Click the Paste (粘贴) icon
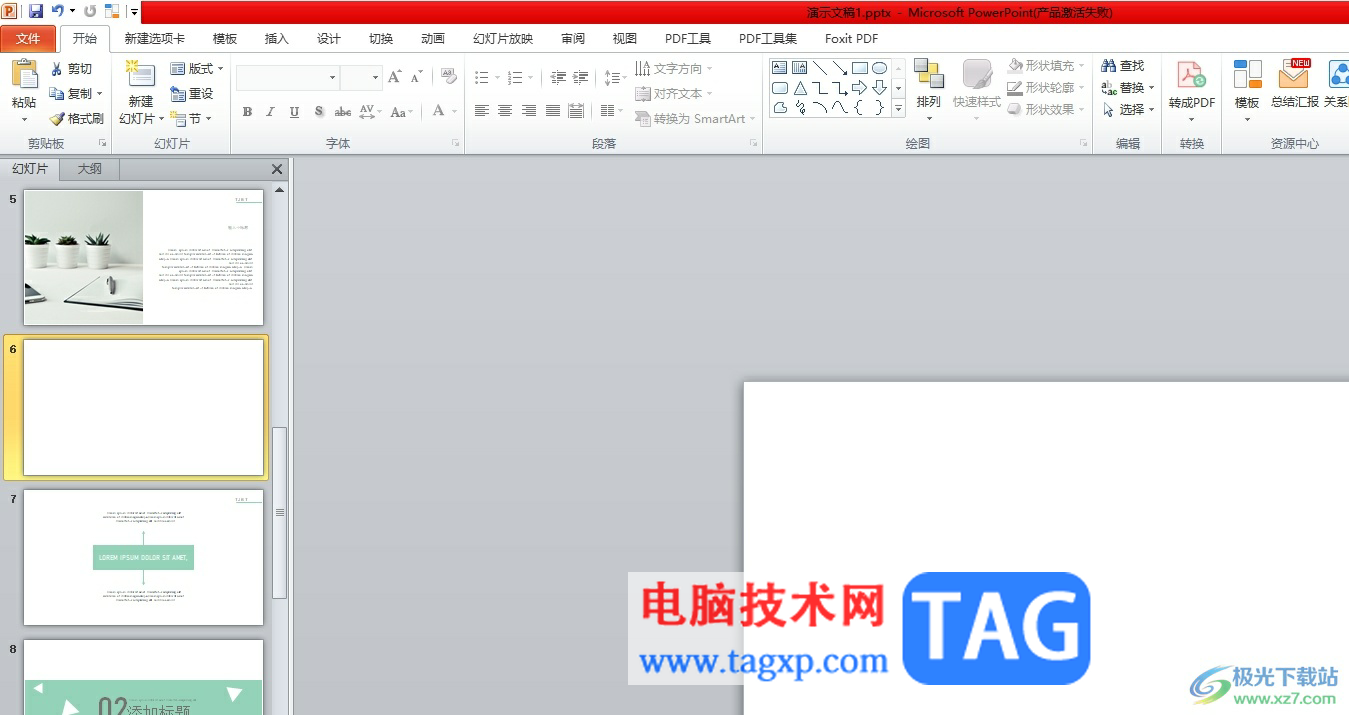This screenshot has width=1349, height=715. click(24, 76)
